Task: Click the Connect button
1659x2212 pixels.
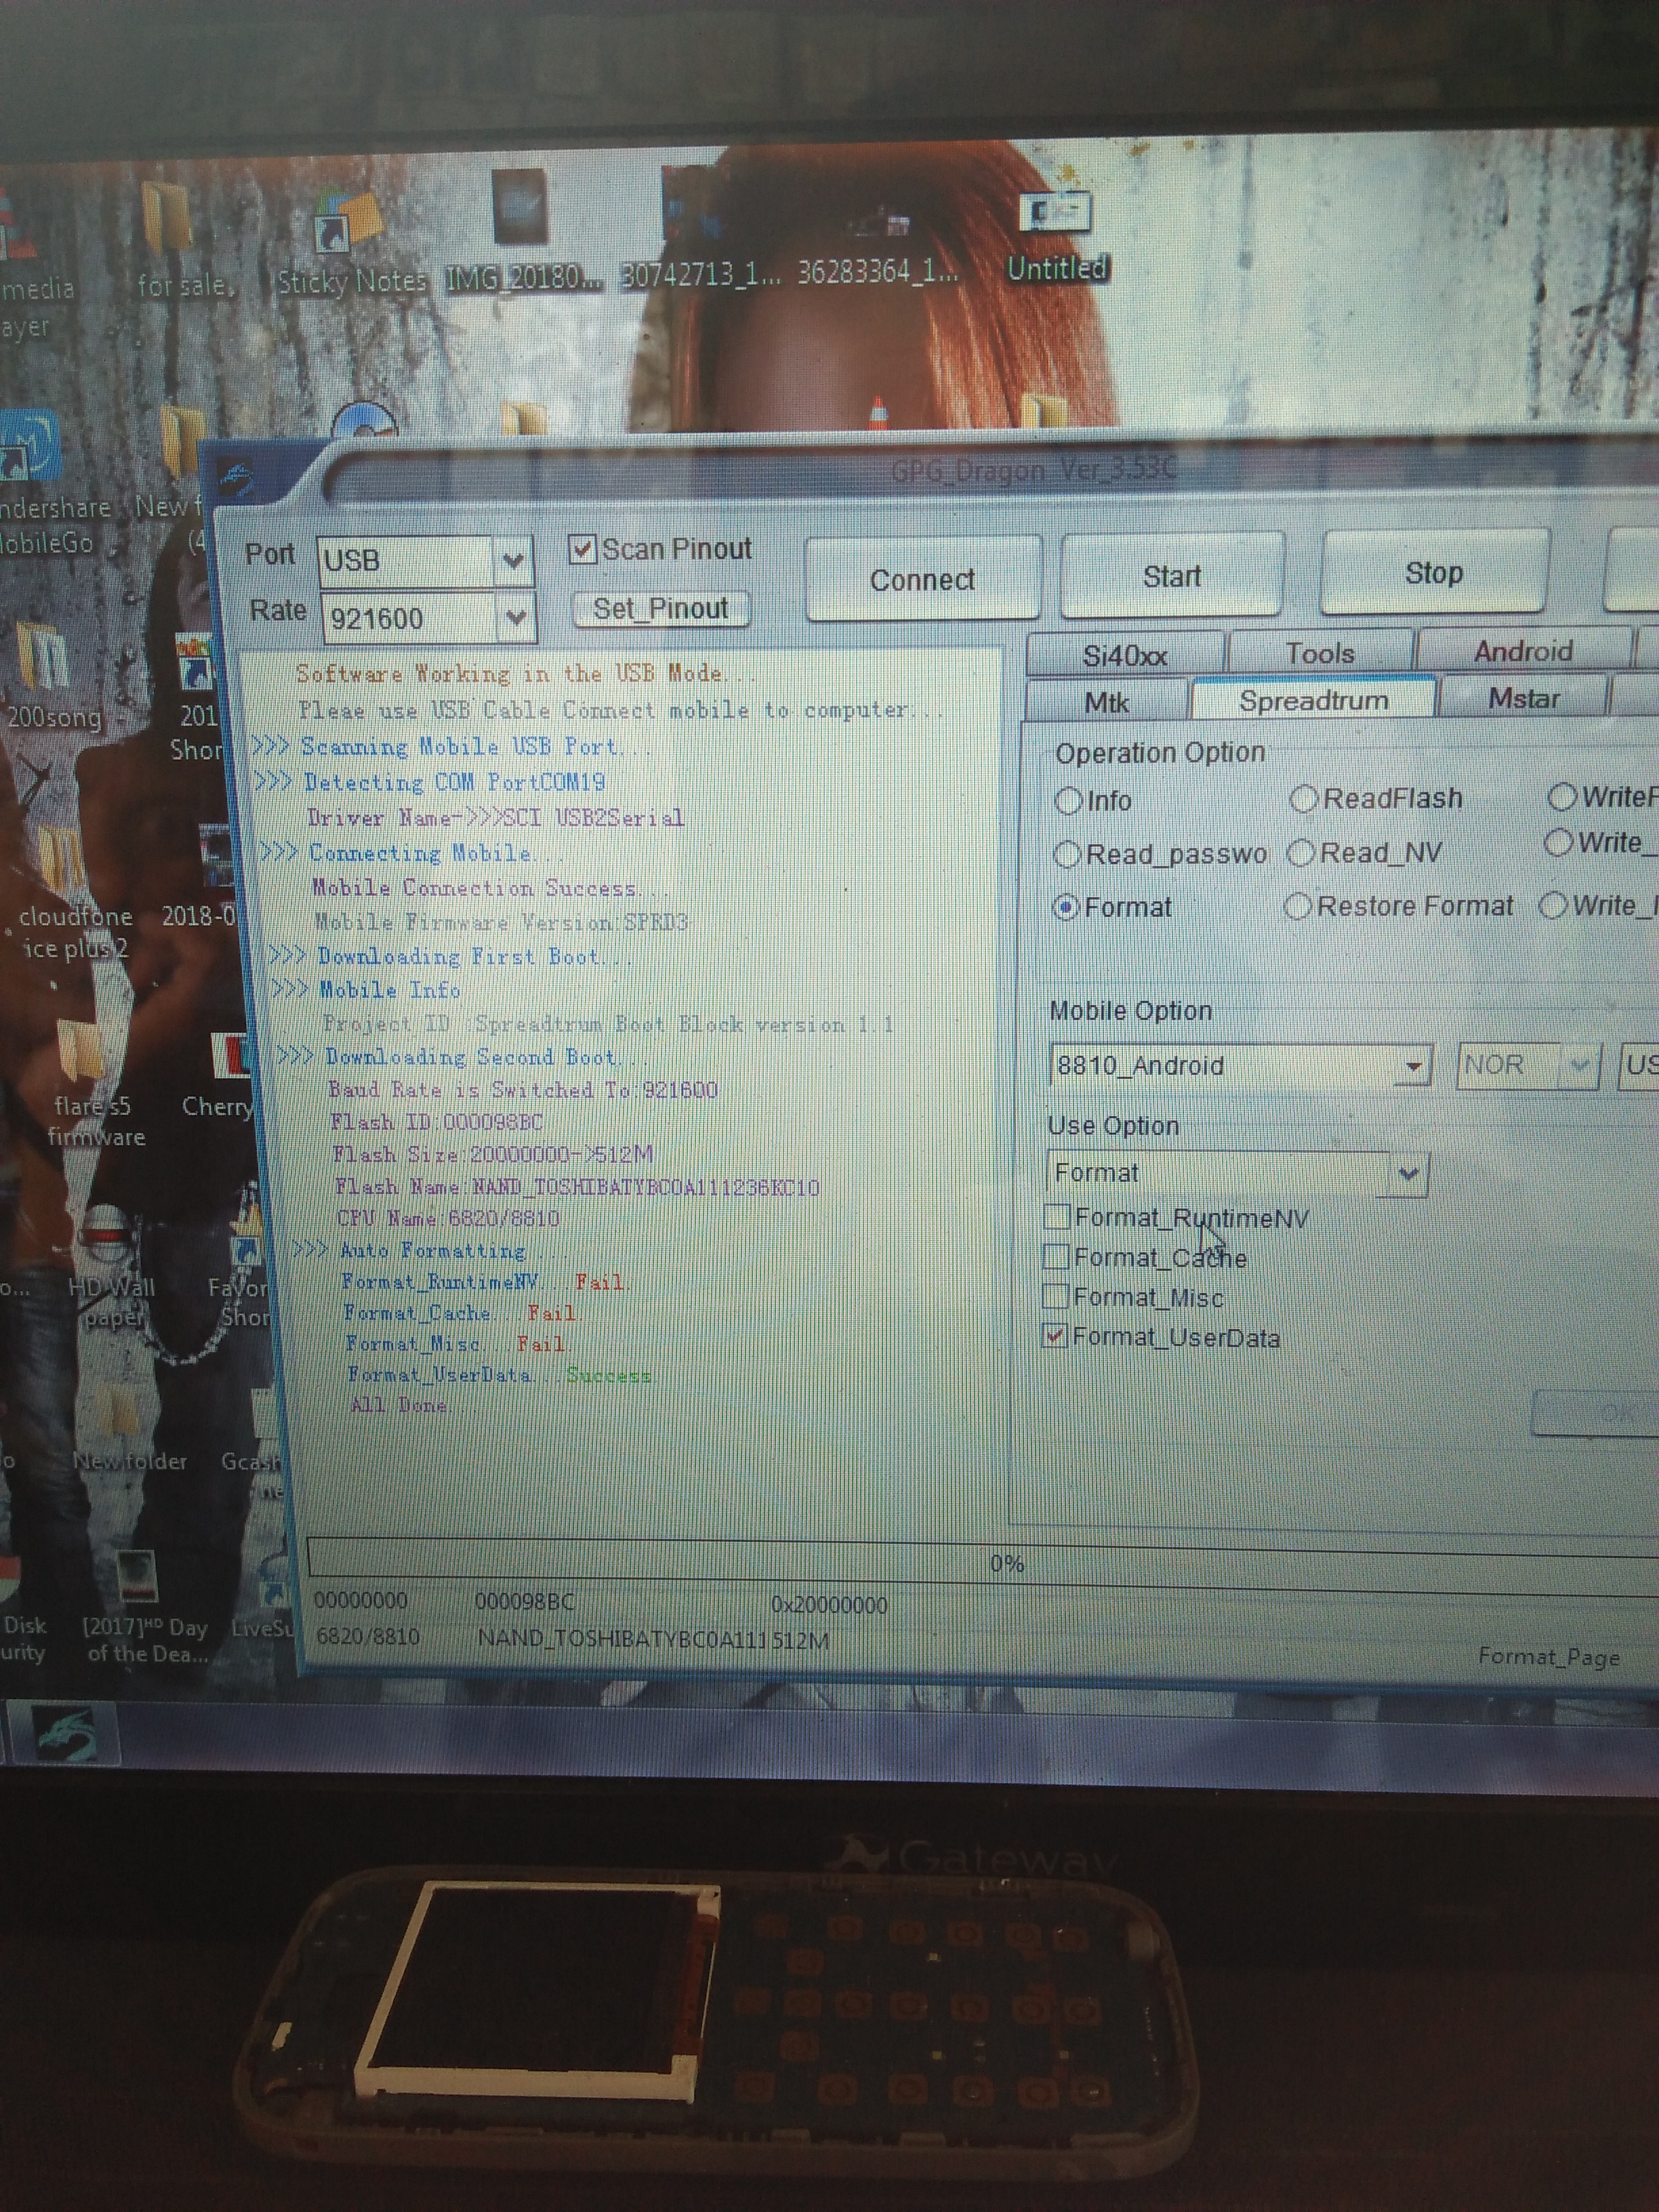Action: [922, 579]
